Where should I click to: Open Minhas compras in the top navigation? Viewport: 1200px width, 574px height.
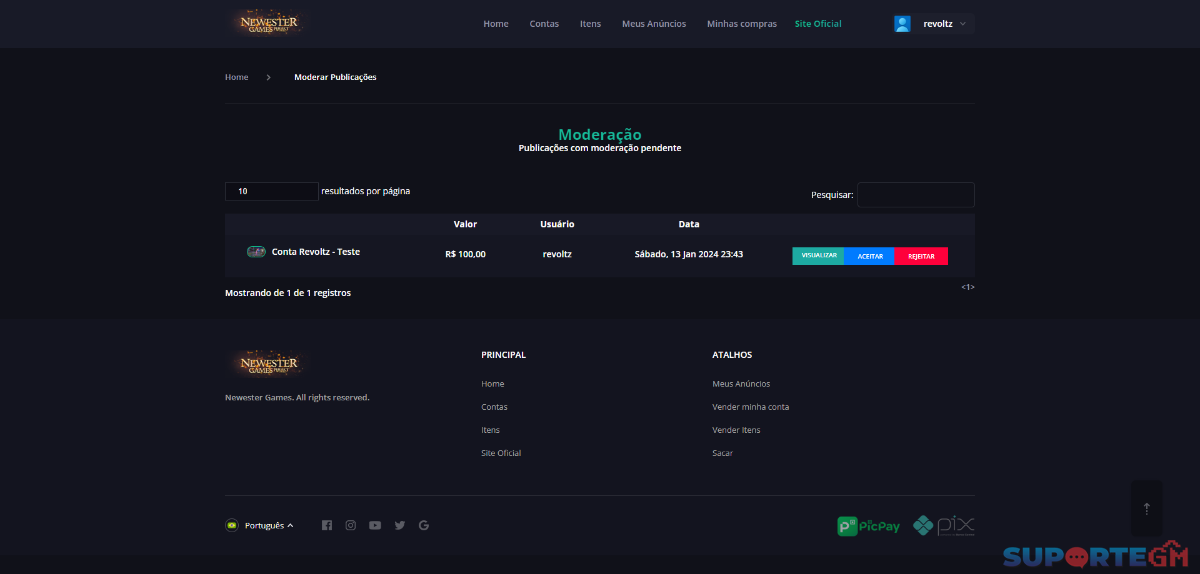[x=741, y=24]
